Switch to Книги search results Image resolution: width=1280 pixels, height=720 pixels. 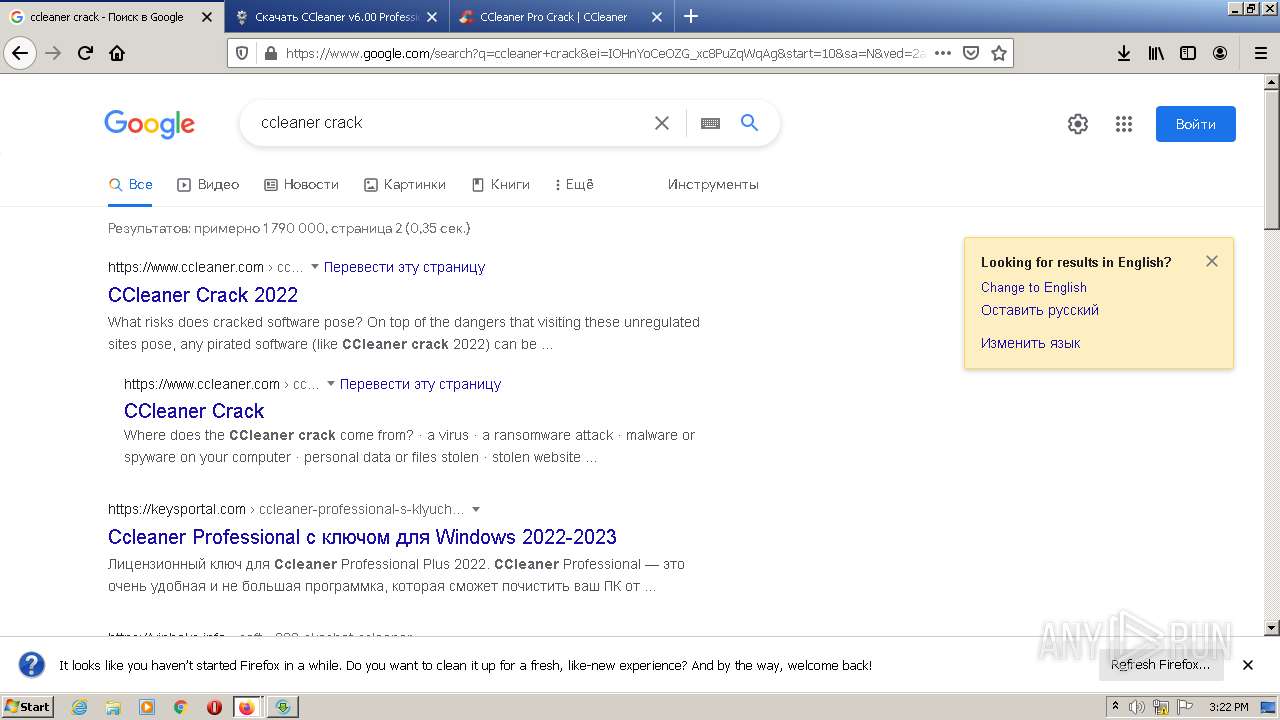point(500,184)
